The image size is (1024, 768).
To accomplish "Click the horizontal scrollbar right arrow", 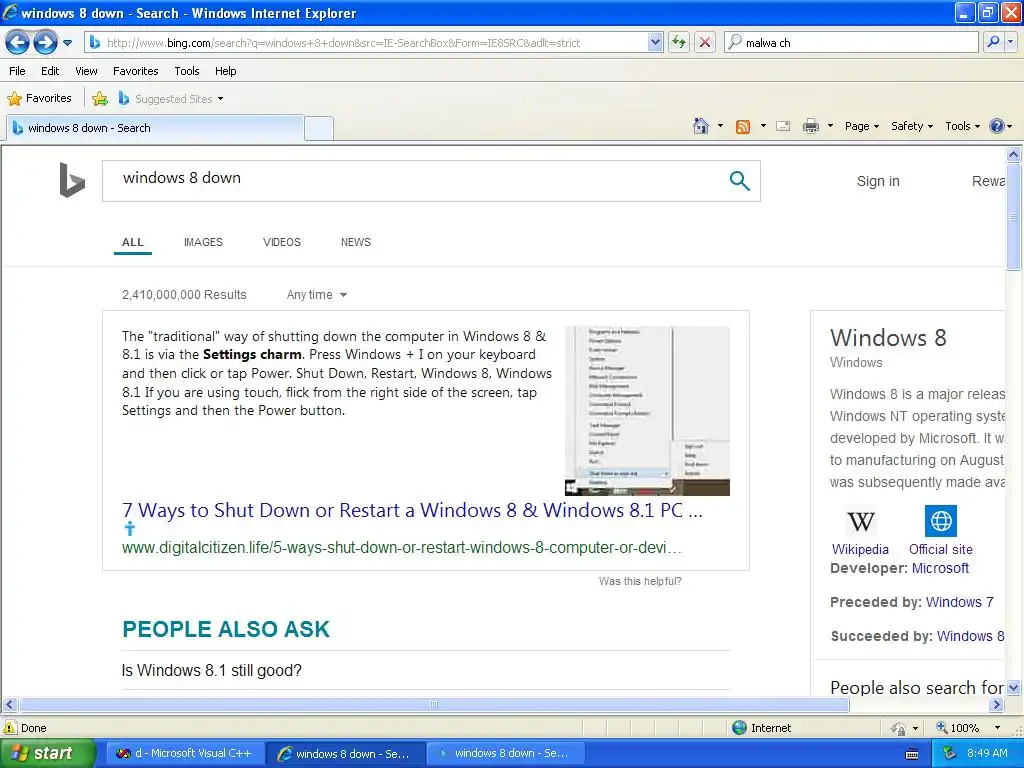I will (997, 705).
